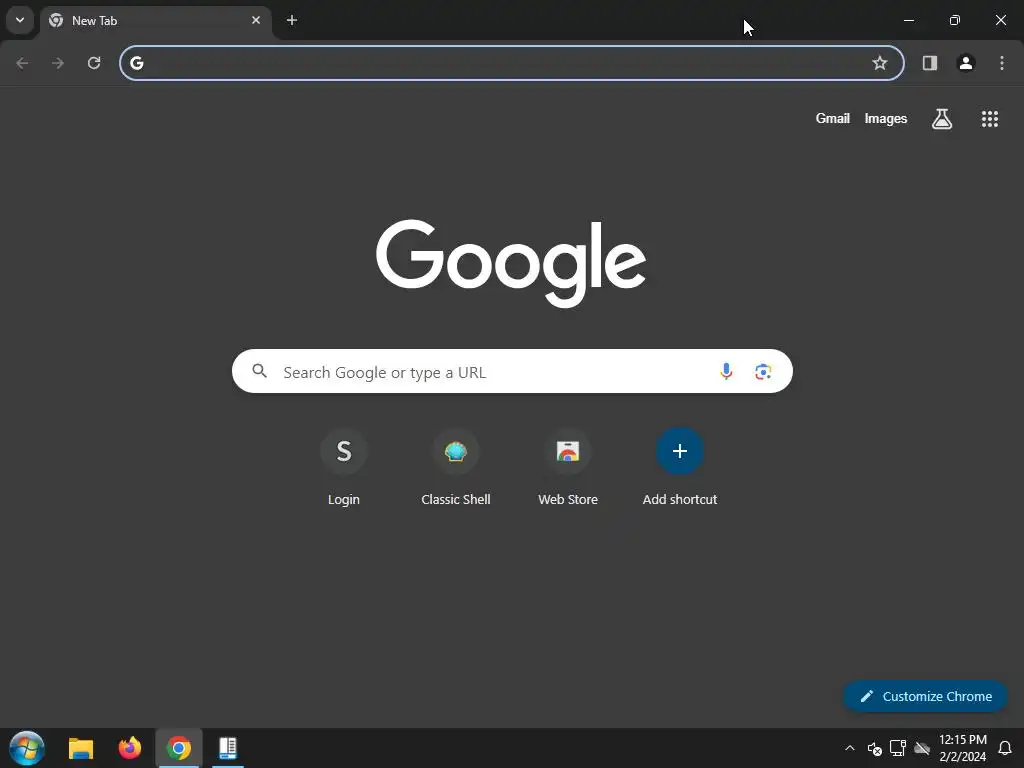This screenshot has height=768, width=1024.
Task: Open Search Labs flask icon
Action: click(x=942, y=118)
